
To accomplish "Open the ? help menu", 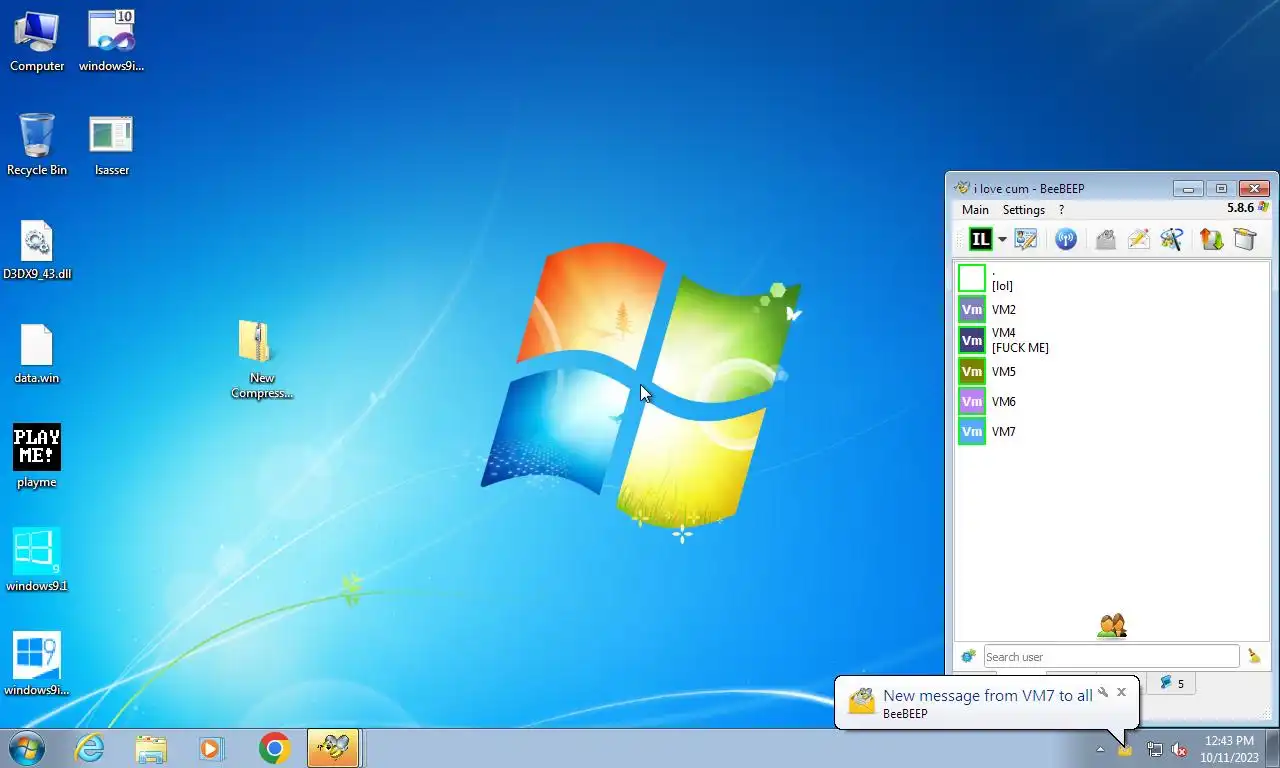I will point(1061,210).
